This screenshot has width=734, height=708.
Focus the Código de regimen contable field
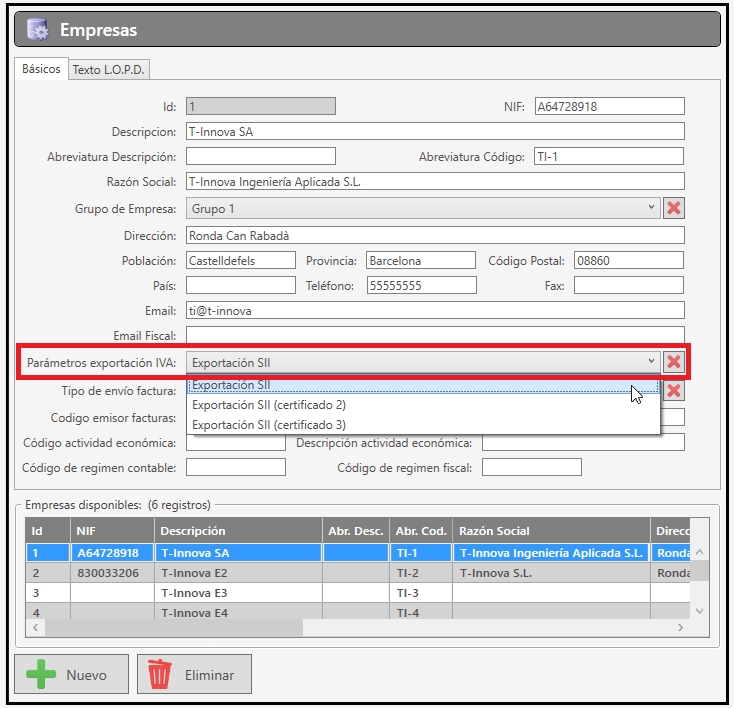tap(236, 467)
